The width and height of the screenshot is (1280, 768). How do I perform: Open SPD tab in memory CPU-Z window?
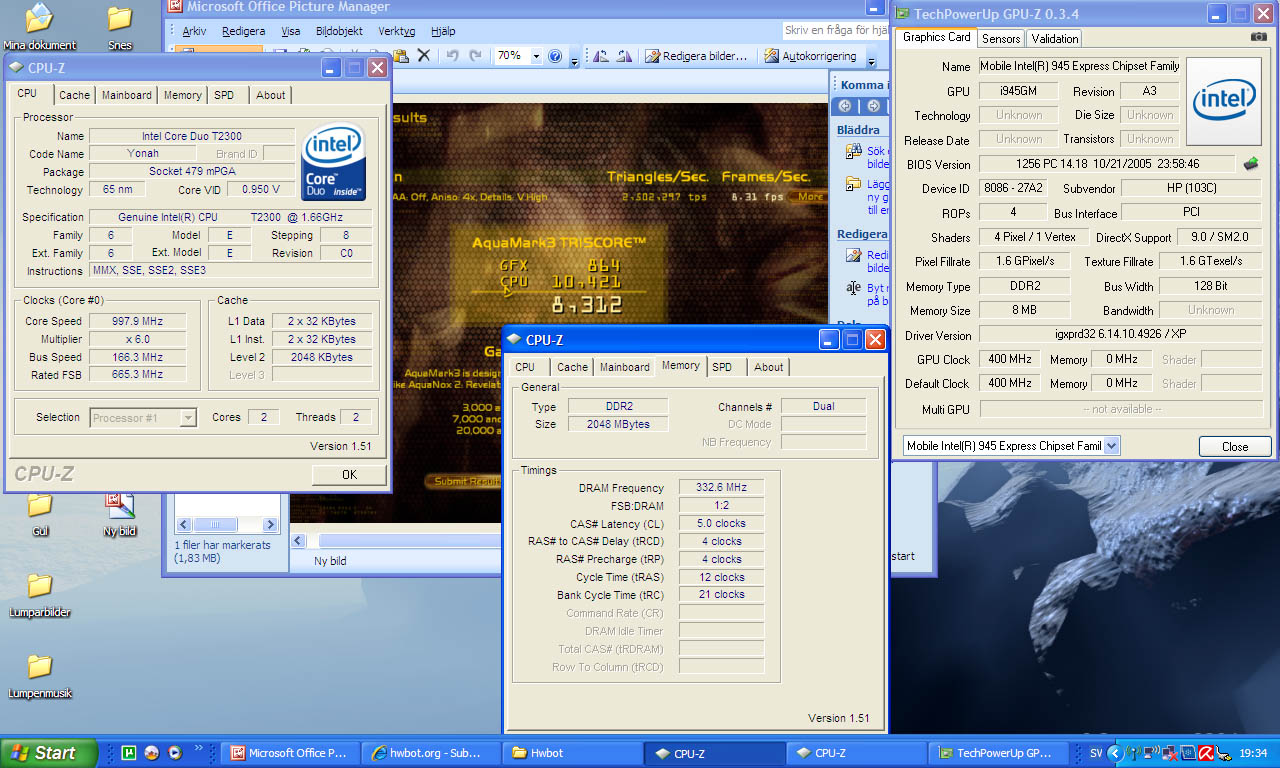[722, 367]
